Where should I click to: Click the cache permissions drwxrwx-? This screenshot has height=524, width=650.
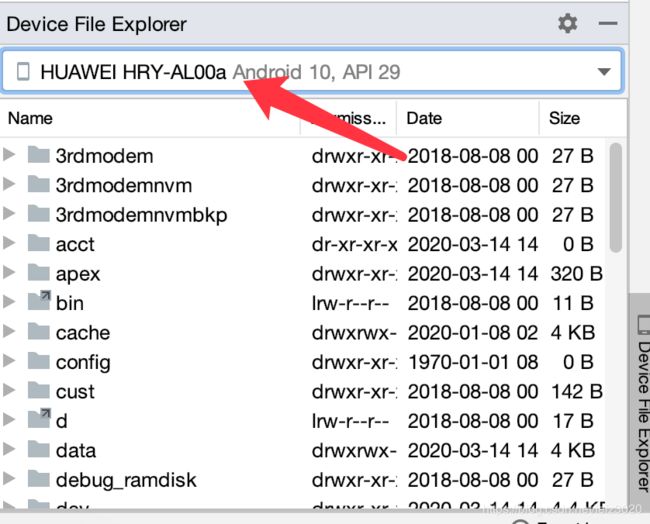coord(354,333)
